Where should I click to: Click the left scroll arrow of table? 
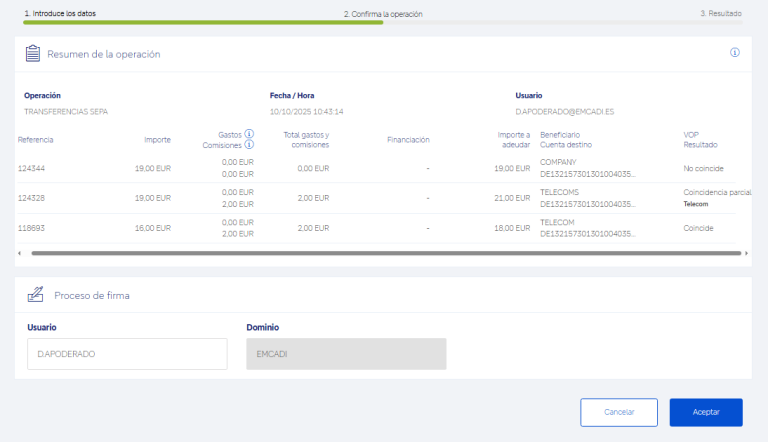[21, 253]
